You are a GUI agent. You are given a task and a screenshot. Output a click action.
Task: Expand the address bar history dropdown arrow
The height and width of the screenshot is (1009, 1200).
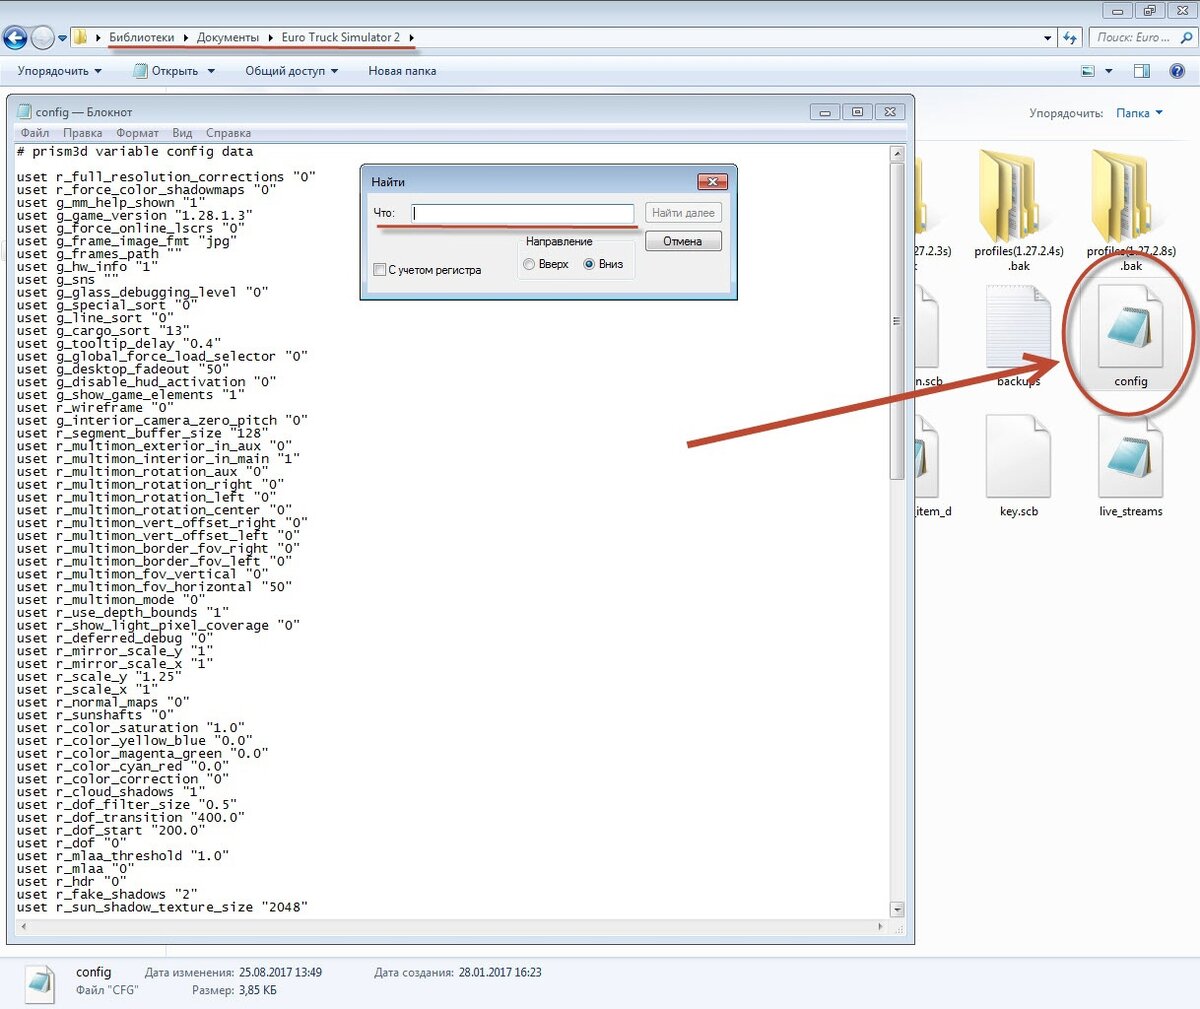1047,38
